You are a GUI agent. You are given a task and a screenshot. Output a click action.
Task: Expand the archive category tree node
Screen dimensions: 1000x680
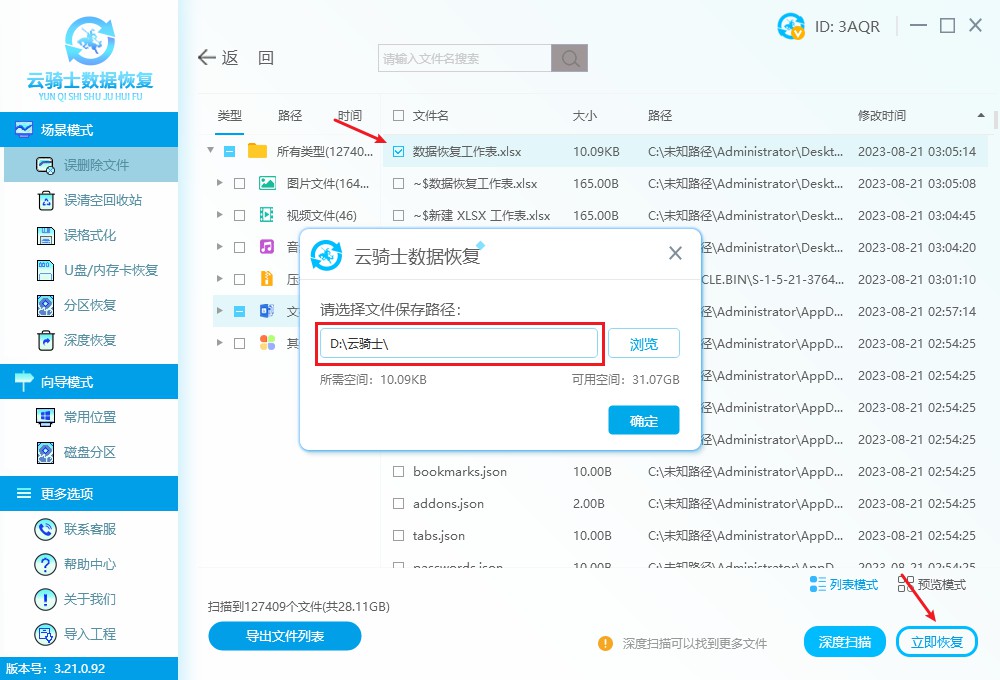[219, 279]
